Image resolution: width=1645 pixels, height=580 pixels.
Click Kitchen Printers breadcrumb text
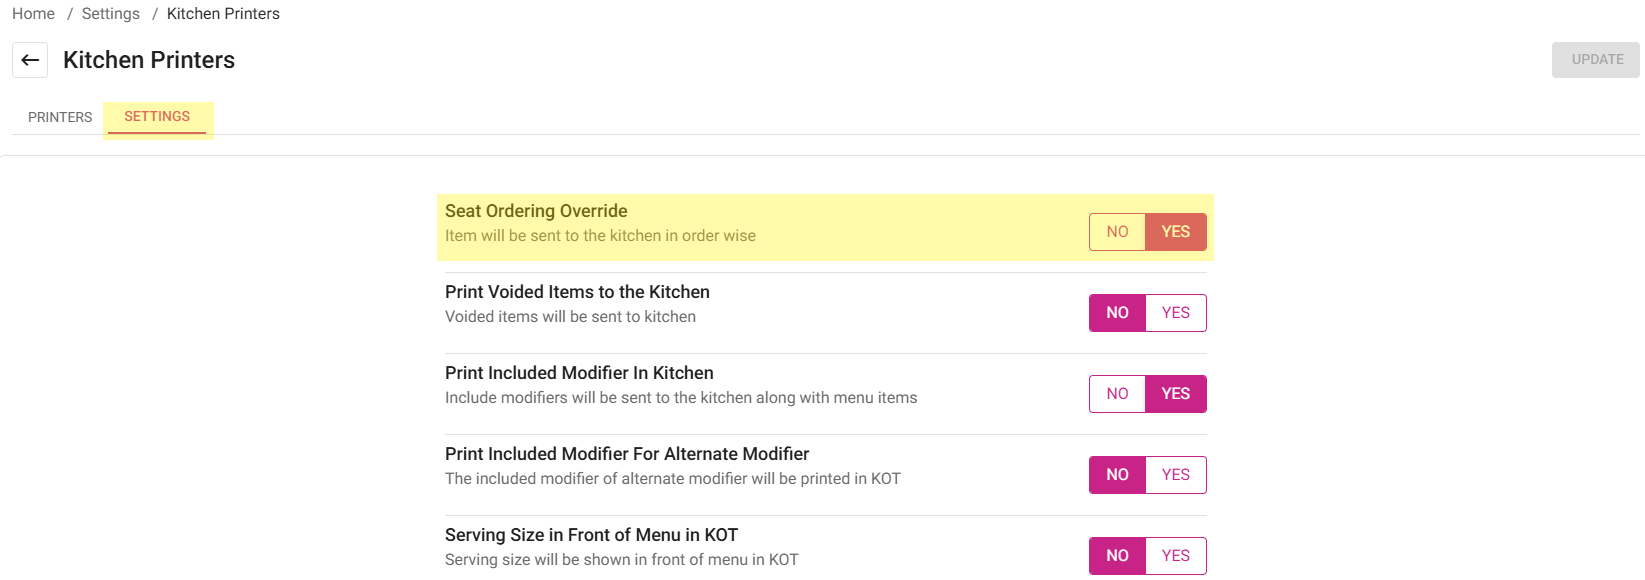tap(223, 14)
